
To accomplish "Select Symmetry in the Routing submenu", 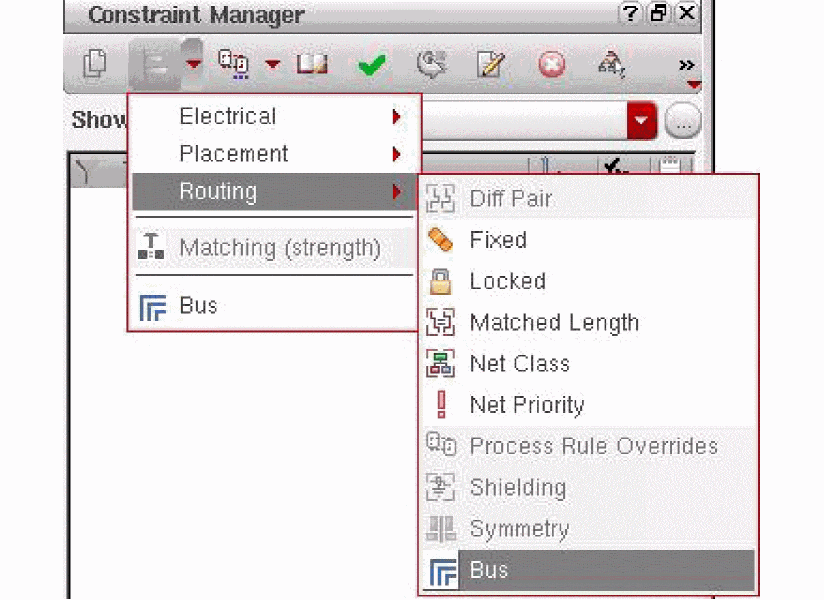I will click(589, 529).
